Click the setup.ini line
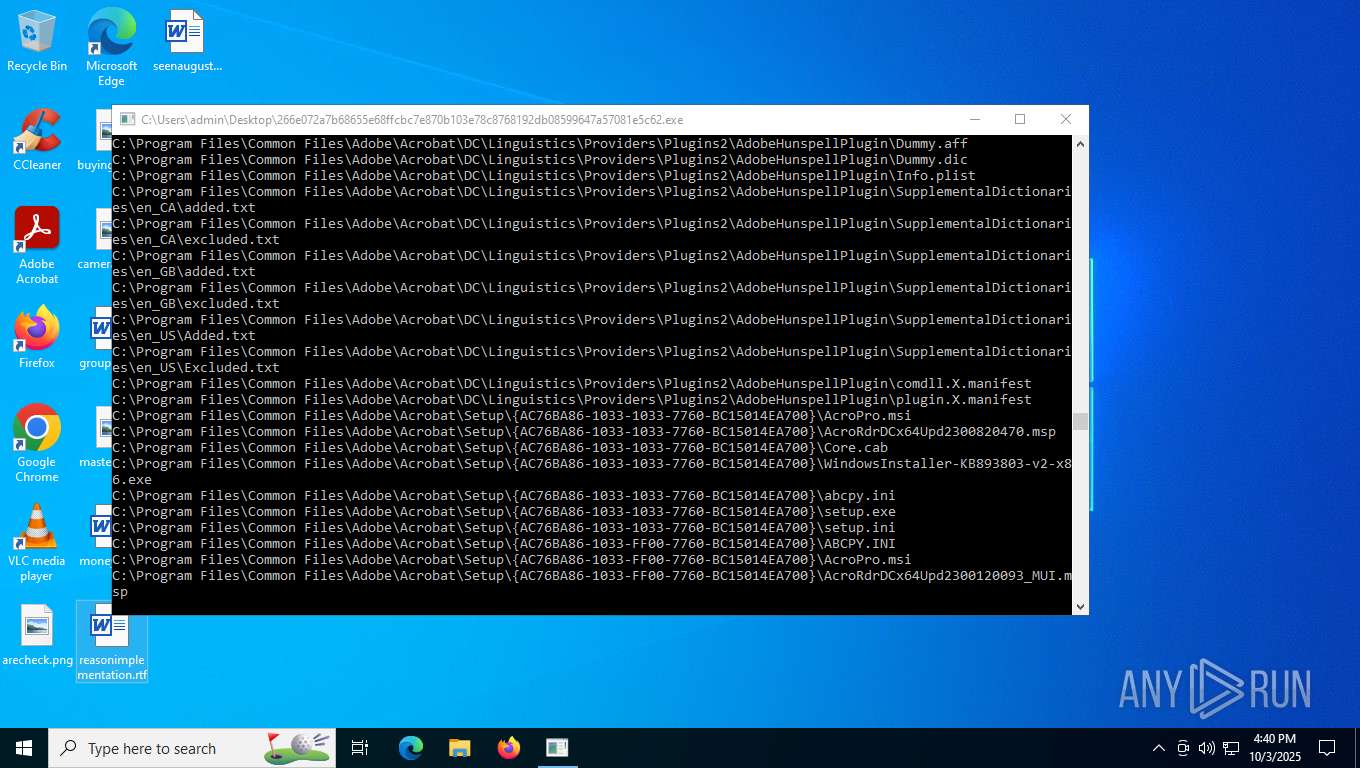The height and width of the screenshot is (768, 1360). click(x=504, y=528)
